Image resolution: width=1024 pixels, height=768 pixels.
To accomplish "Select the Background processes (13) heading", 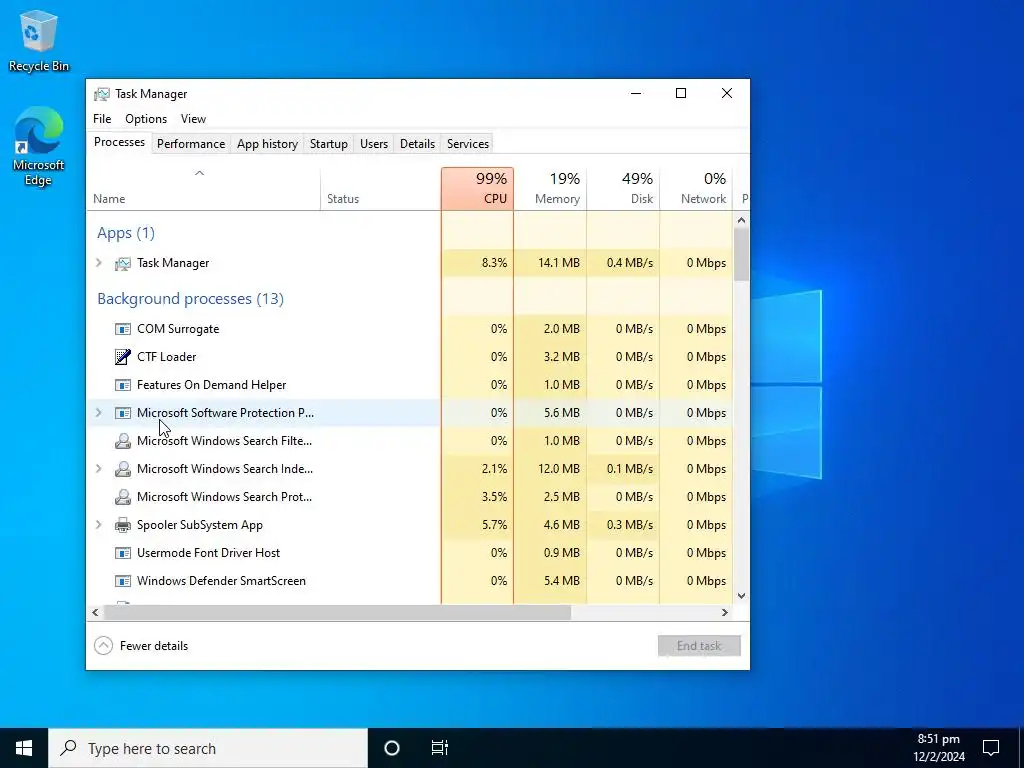I will coord(190,299).
